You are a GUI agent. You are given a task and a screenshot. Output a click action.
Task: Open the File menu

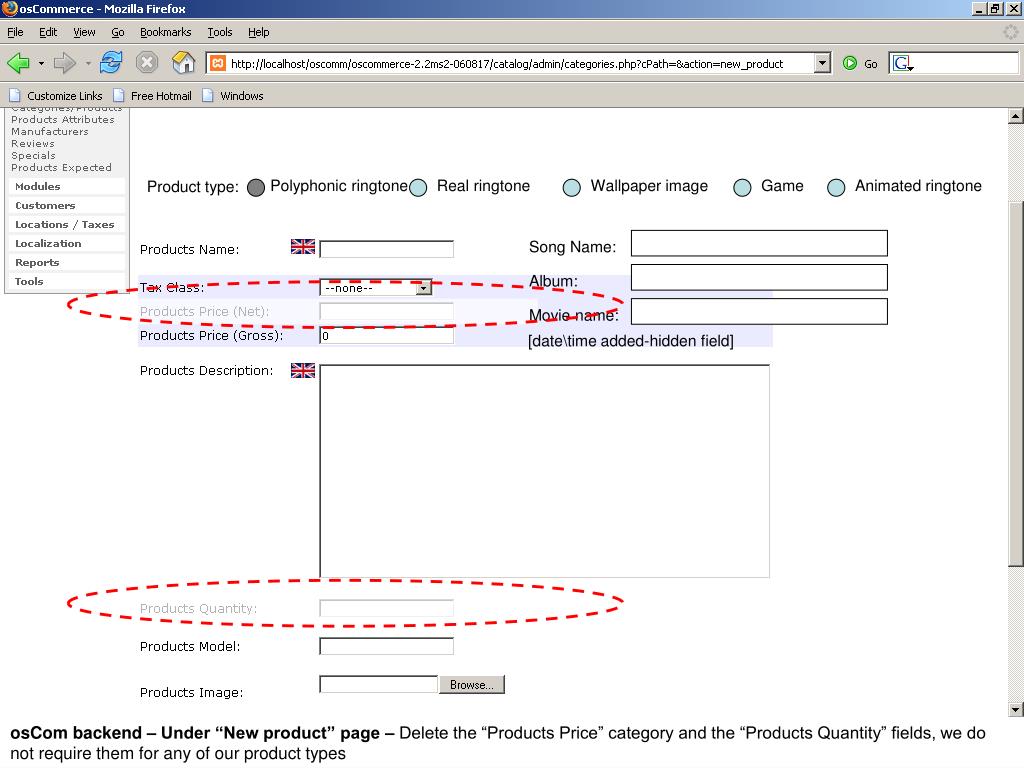(15, 32)
